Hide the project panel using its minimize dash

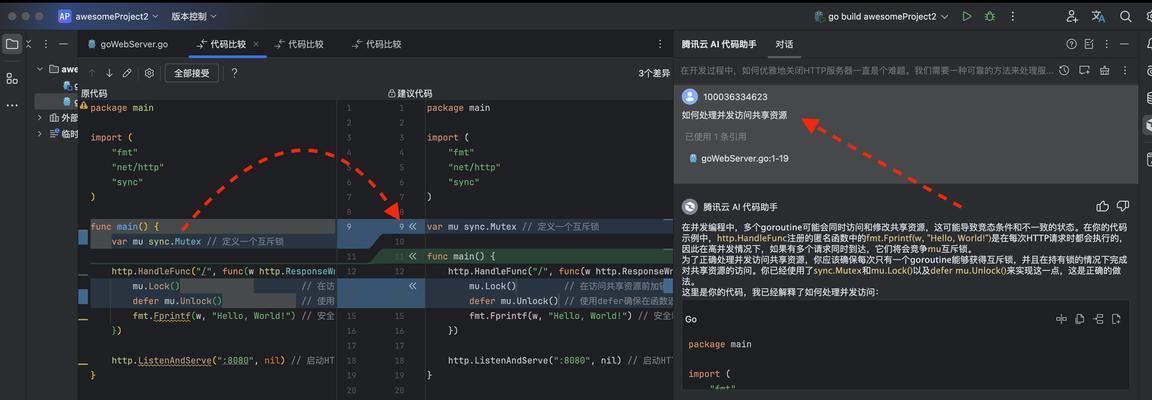(64, 44)
